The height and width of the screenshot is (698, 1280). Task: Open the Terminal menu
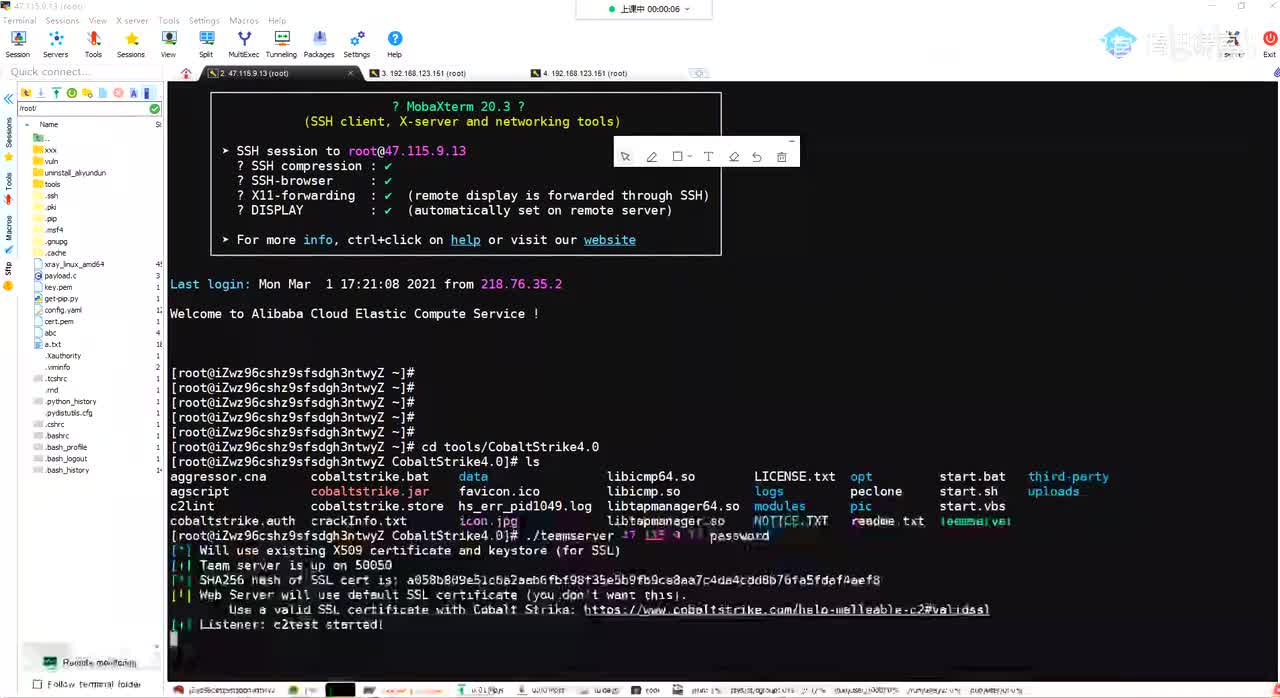19,20
